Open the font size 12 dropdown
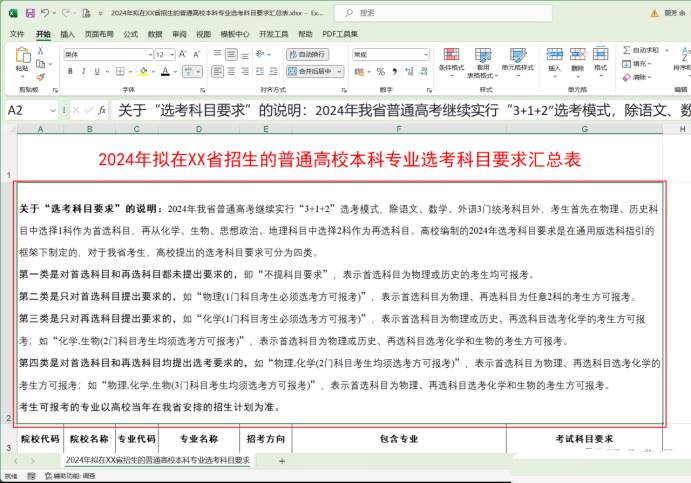691x483 pixels. 172,55
